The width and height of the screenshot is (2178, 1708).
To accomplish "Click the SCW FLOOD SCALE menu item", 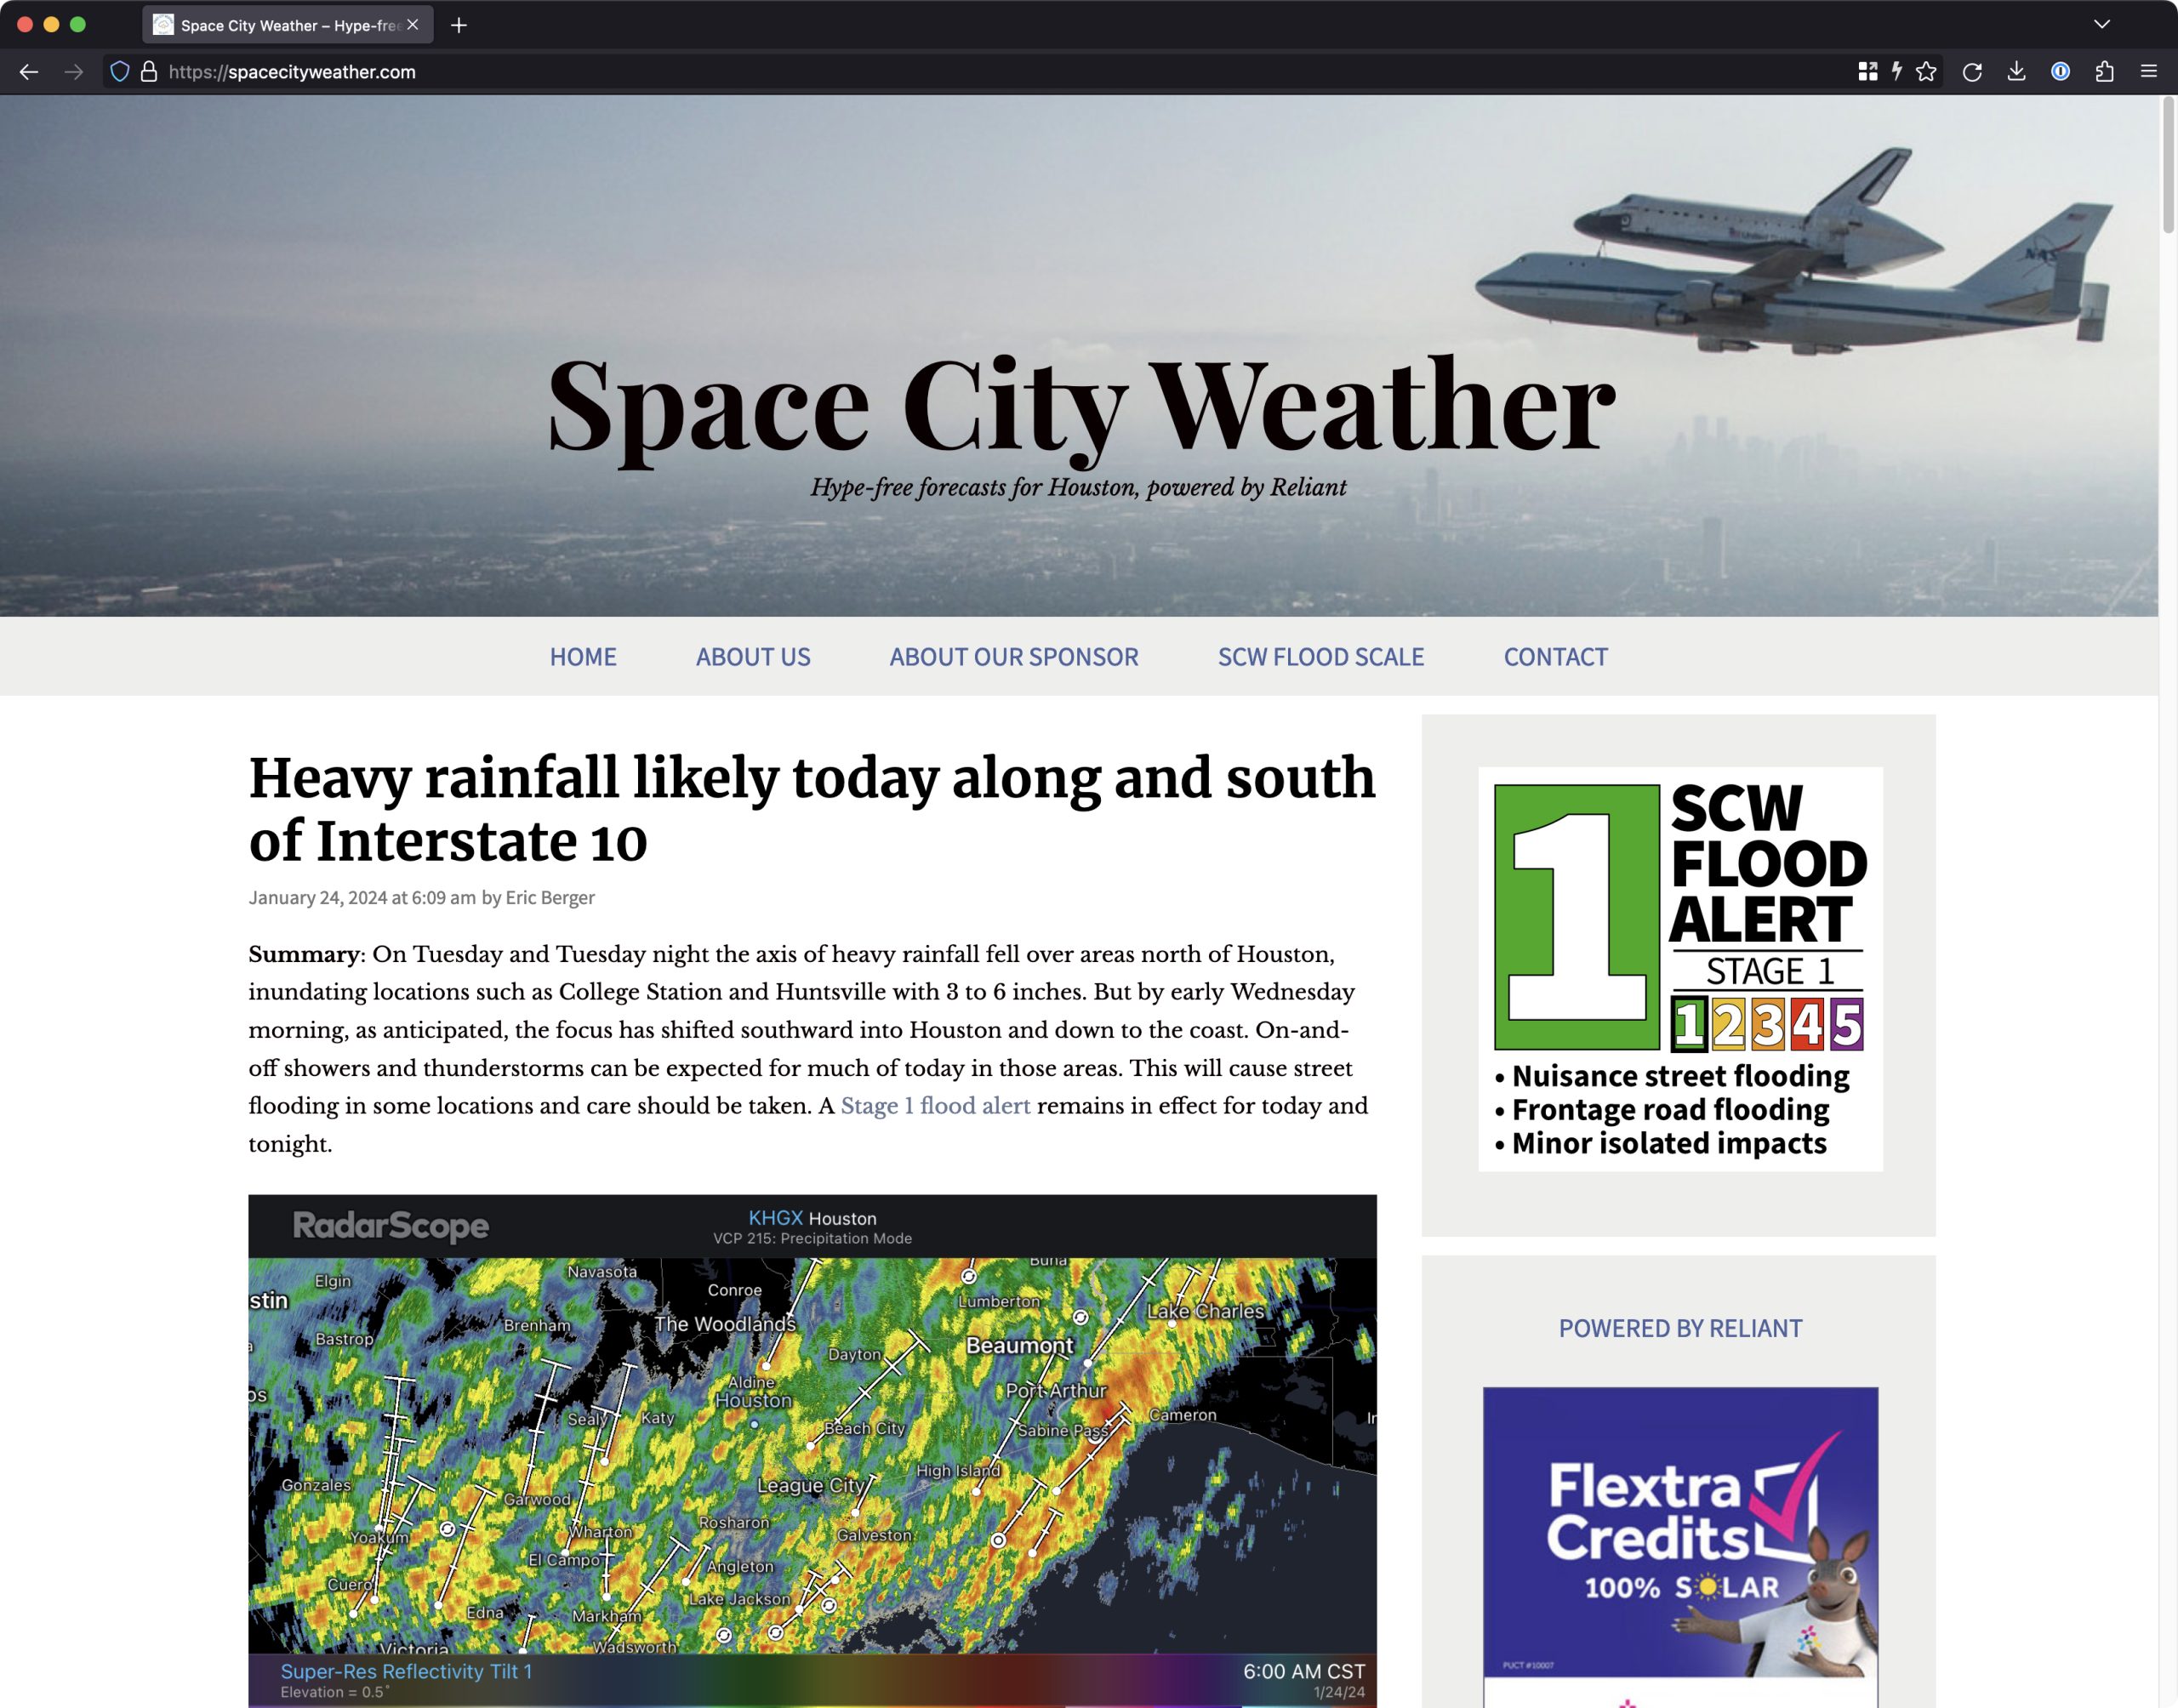I will tap(1320, 656).
